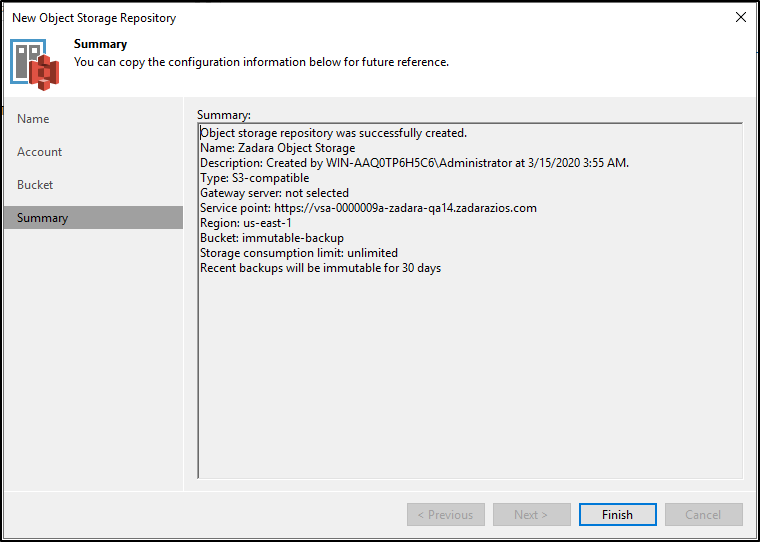Select the Bucket wizard step
The width and height of the screenshot is (760, 542).
click(35, 185)
